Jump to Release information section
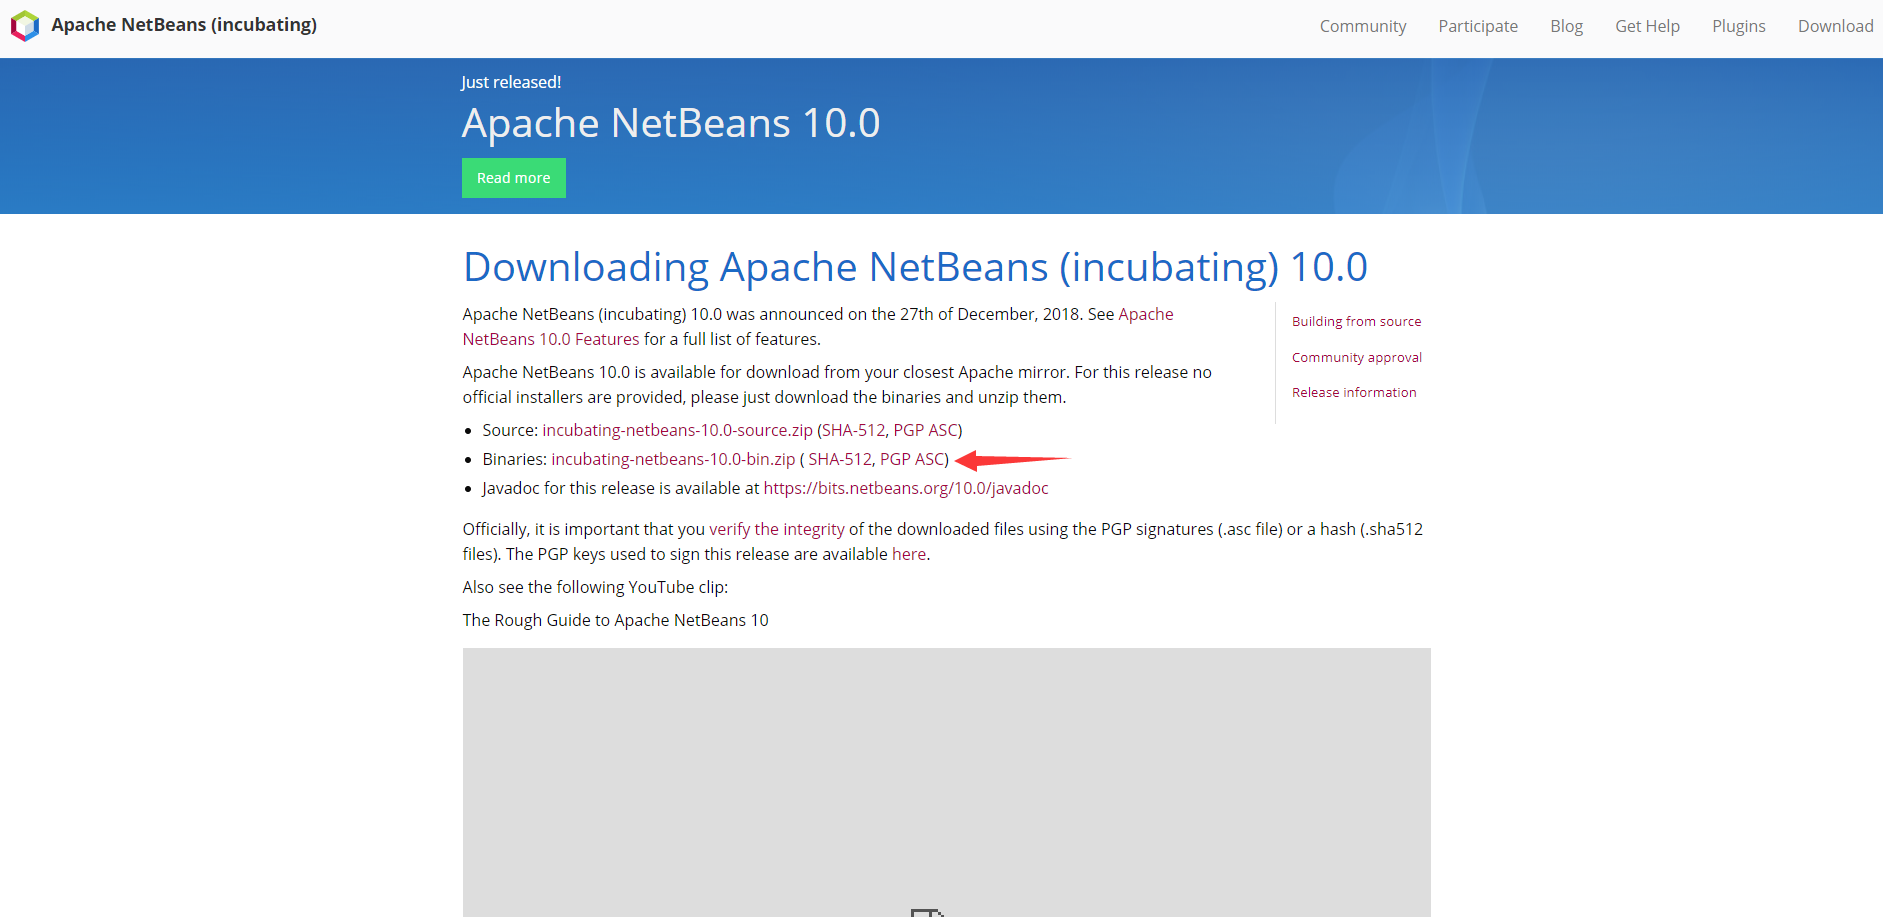 [1354, 392]
